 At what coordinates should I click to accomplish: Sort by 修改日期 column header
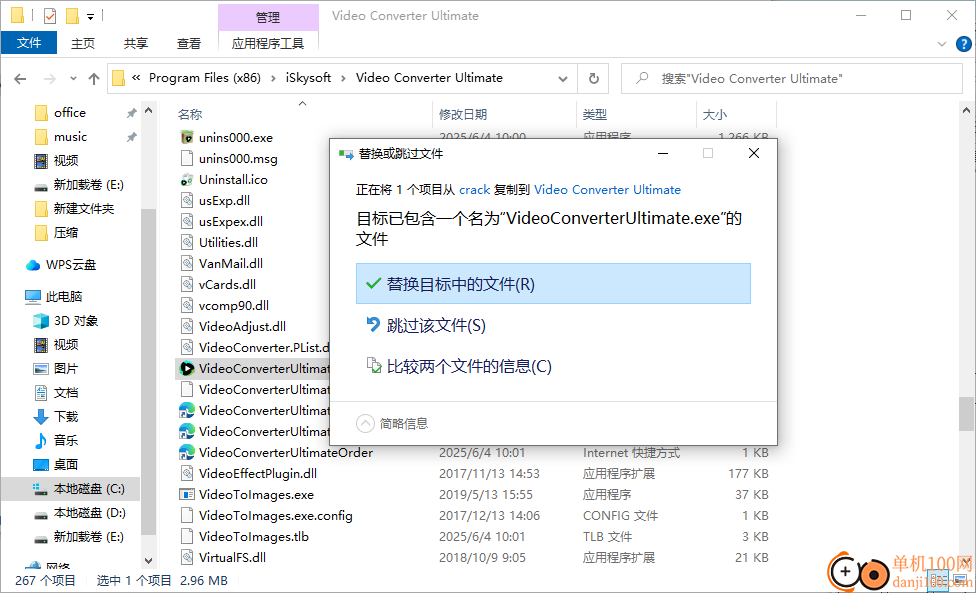point(462,114)
